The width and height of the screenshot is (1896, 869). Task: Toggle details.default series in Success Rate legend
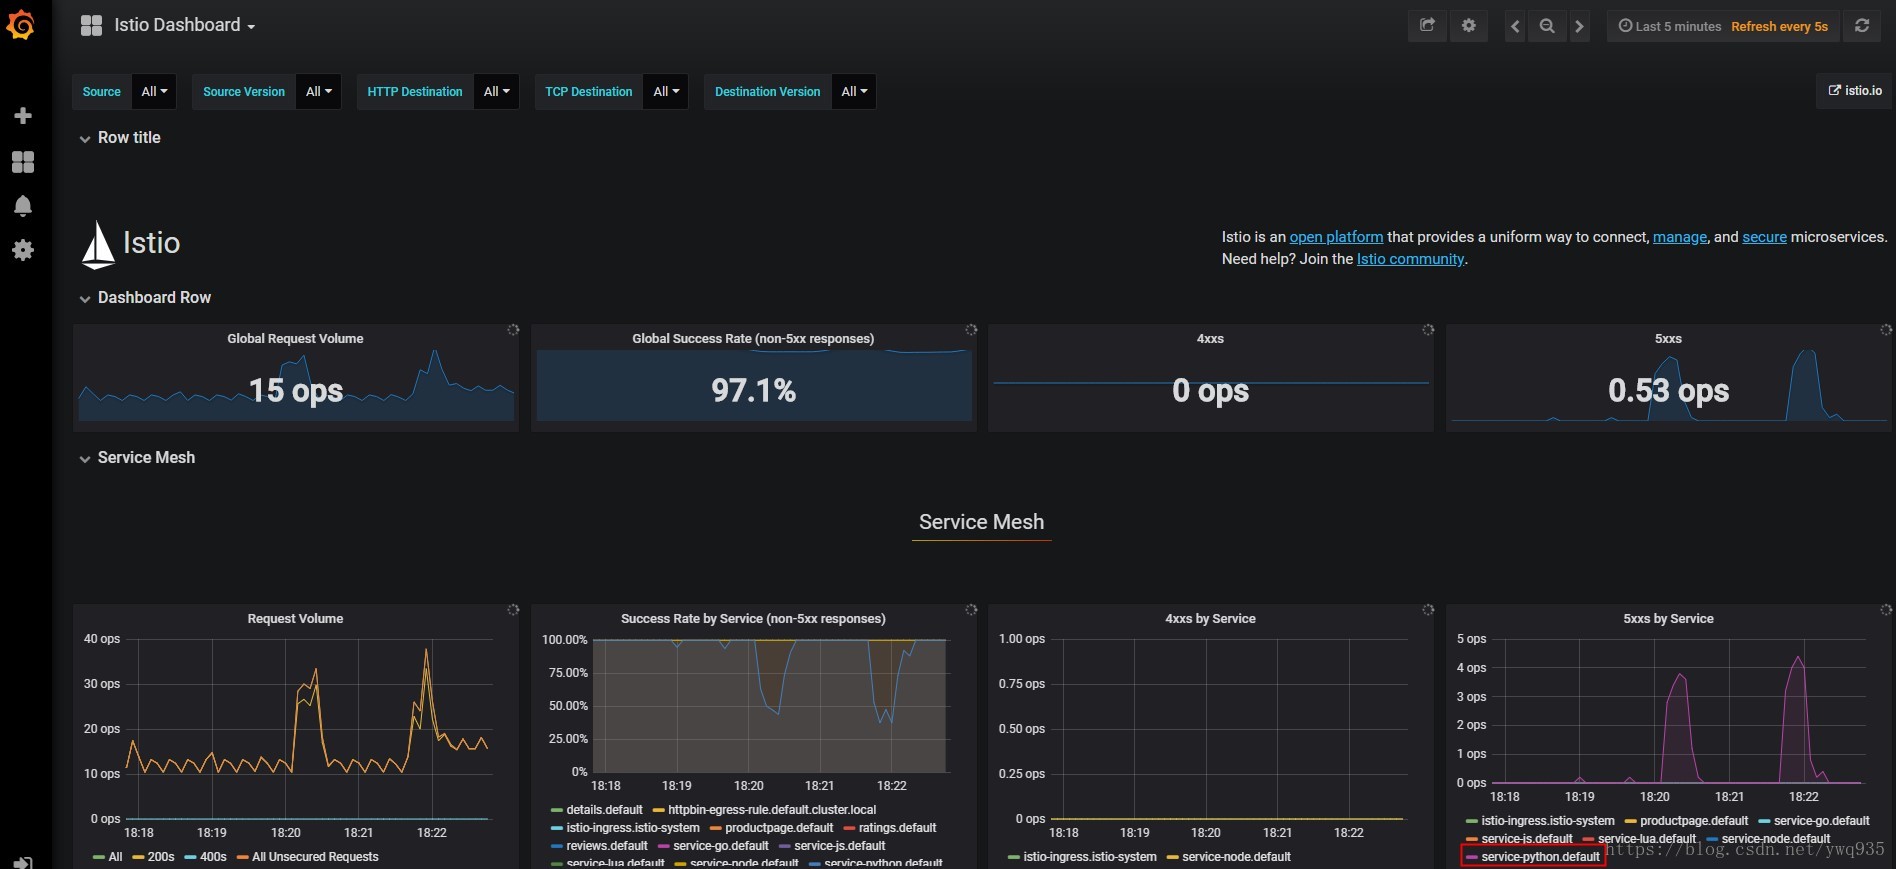(604, 810)
